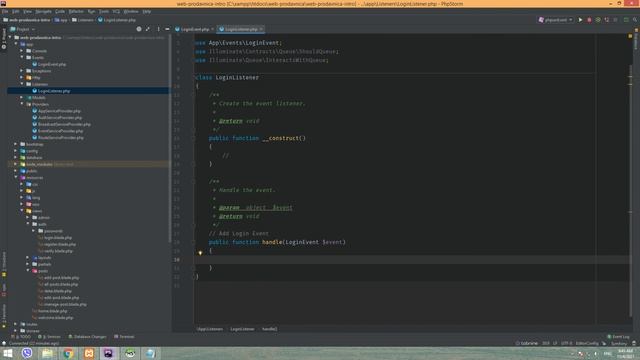This screenshot has height=360, width=640.
Task: Expand the database folder
Action: click(x=16, y=158)
